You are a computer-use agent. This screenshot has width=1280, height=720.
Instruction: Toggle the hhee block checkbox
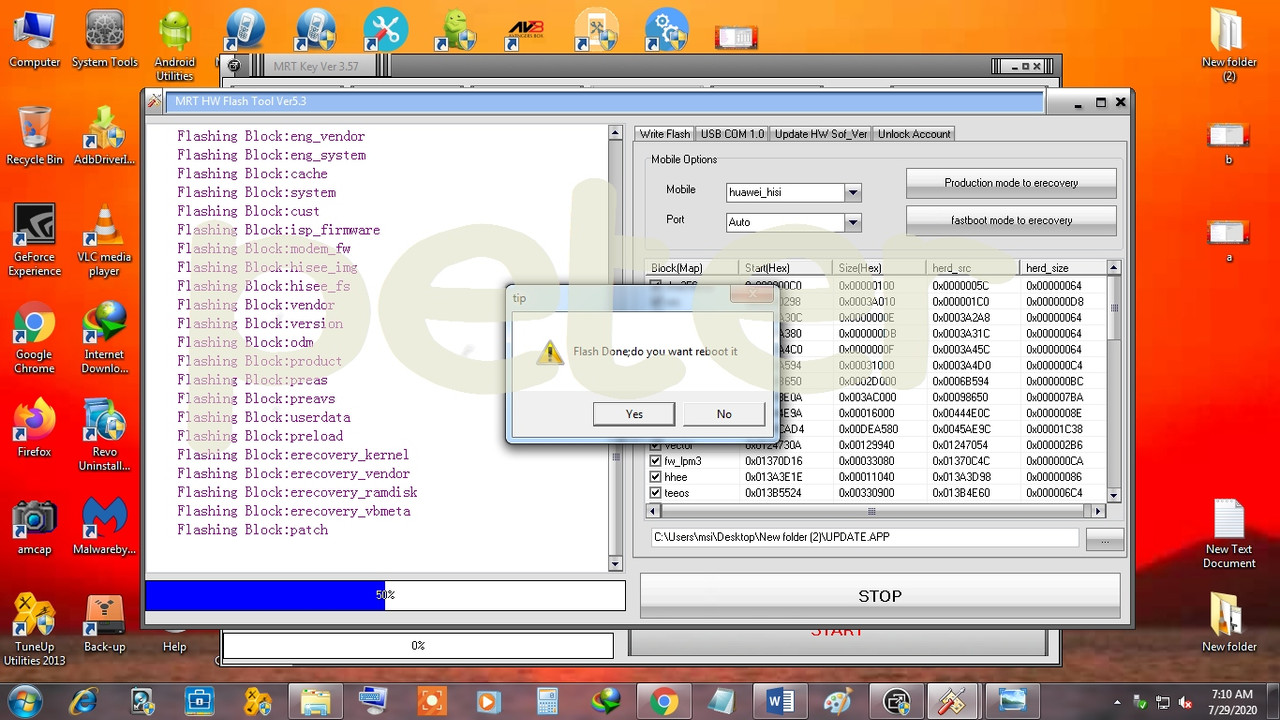(656, 477)
